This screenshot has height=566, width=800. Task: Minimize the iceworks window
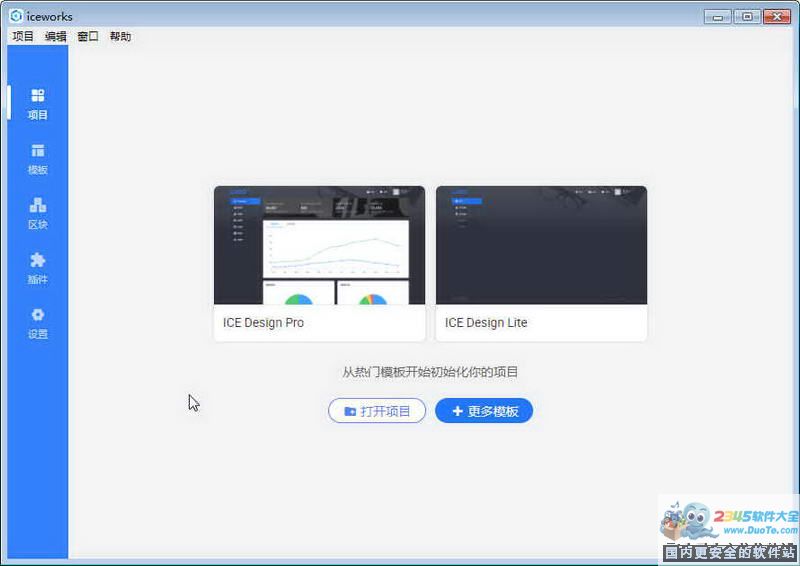coord(718,17)
